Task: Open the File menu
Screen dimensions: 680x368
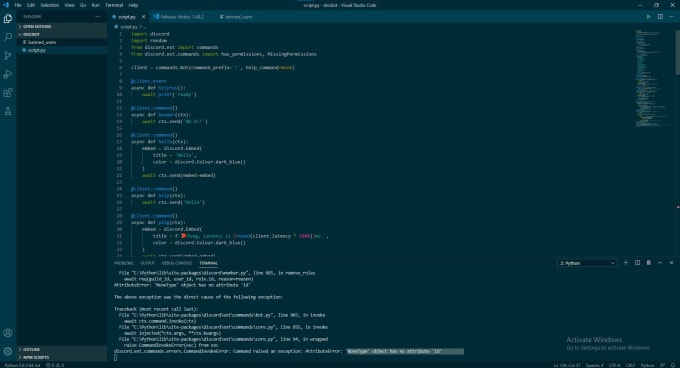Action: click(x=18, y=5)
